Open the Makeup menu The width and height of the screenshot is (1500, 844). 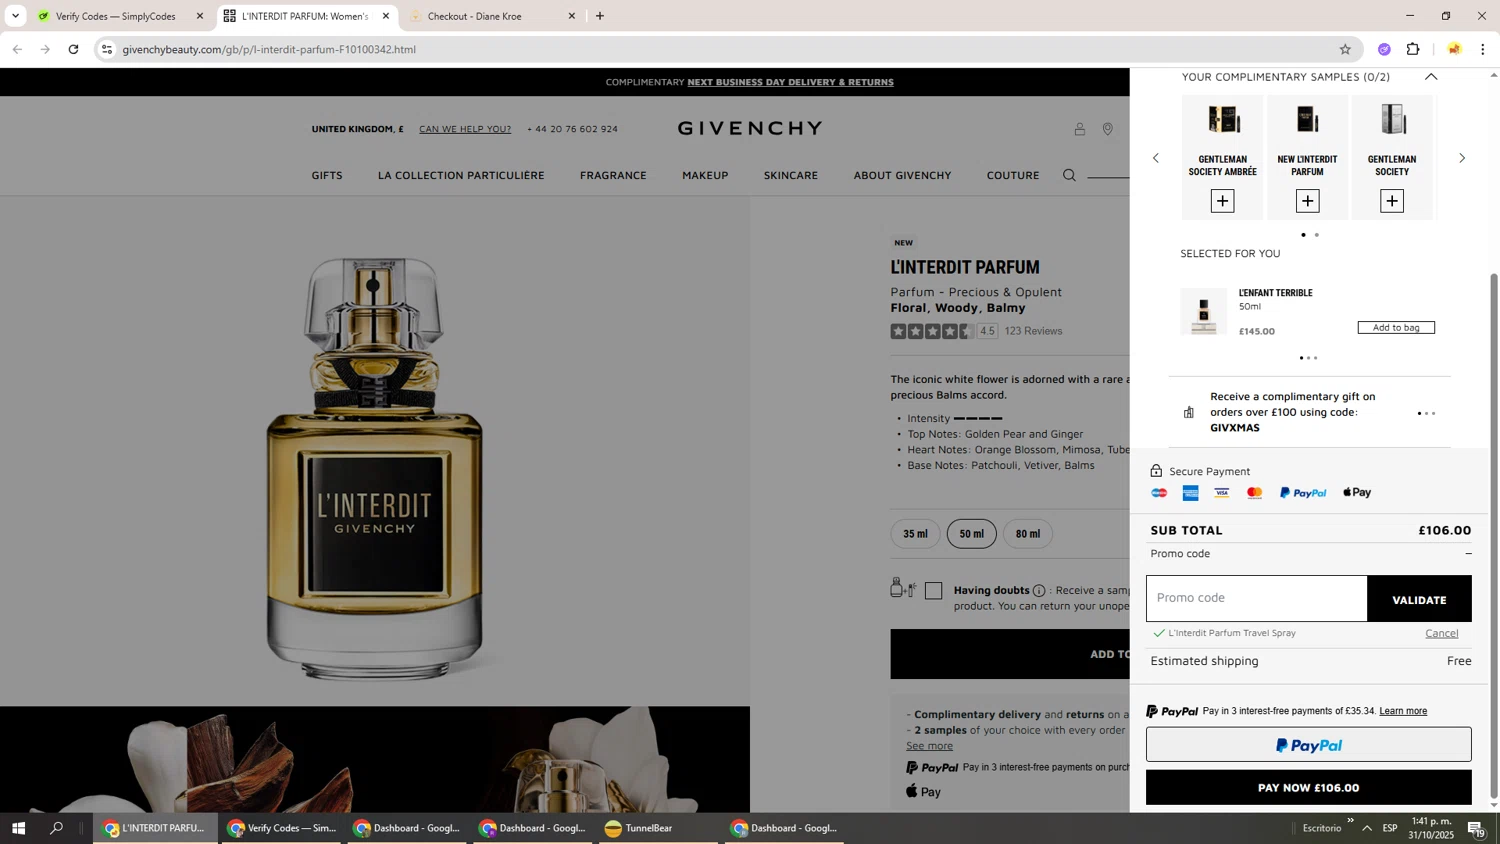705,175
